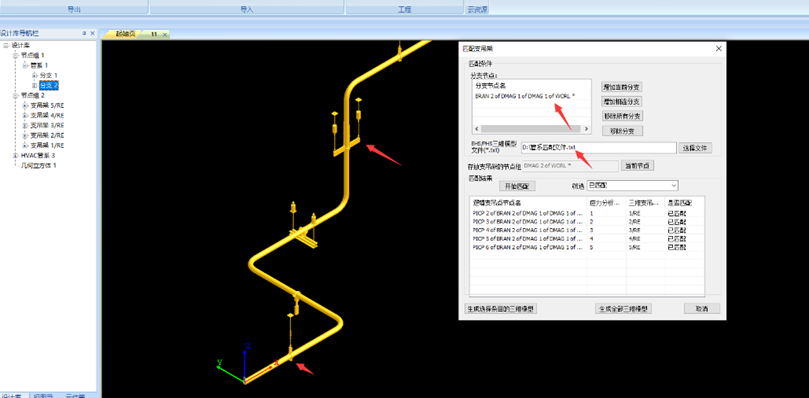Click the 开始匹配 button
This screenshot has height=398, width=809.
[x=517, y=186]
